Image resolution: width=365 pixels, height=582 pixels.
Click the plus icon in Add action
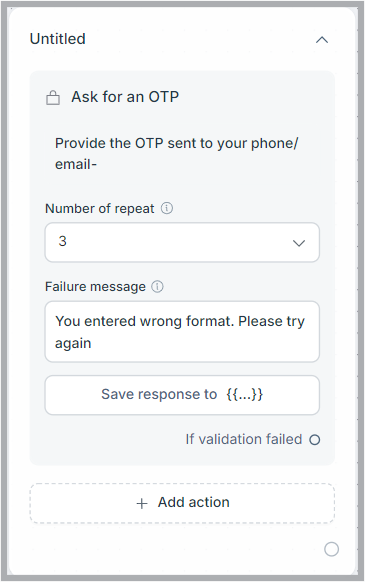tap(142, 503)
